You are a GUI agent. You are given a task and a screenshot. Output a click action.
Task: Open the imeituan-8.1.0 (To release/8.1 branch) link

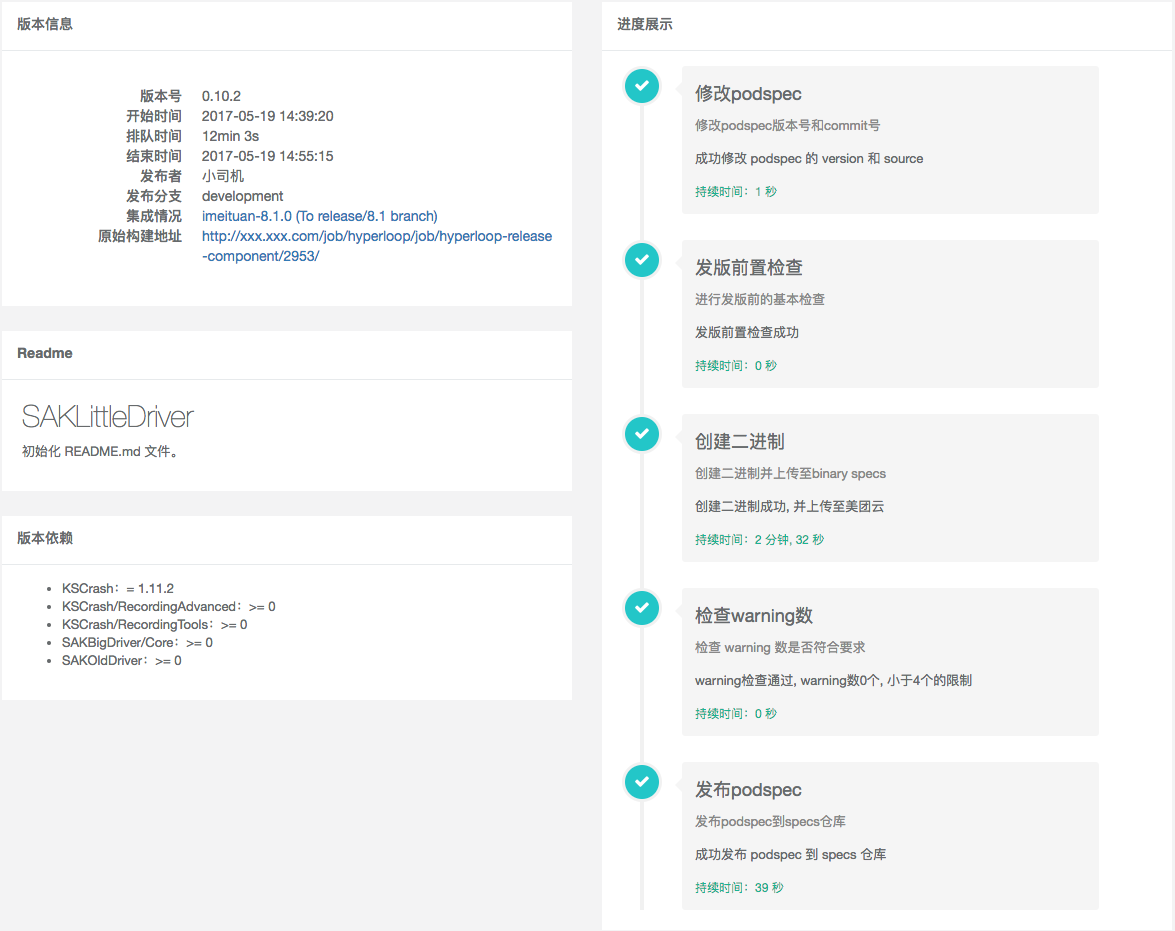pos(319,216)
